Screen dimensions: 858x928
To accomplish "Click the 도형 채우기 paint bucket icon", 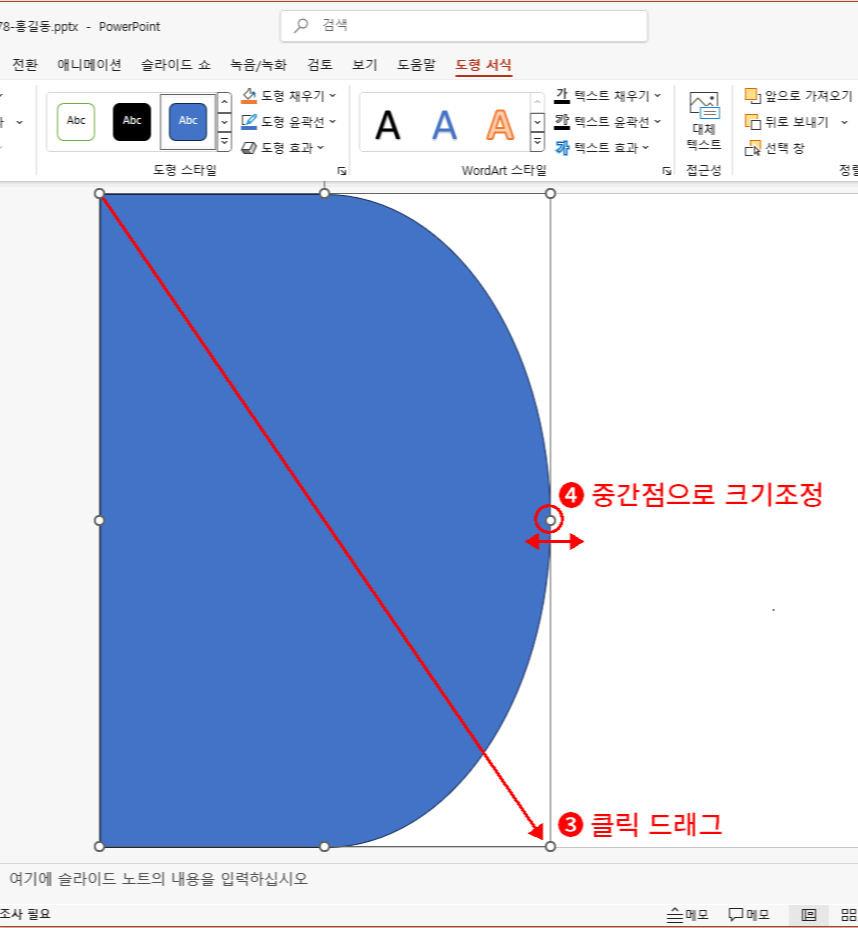I will click(249, 96).
